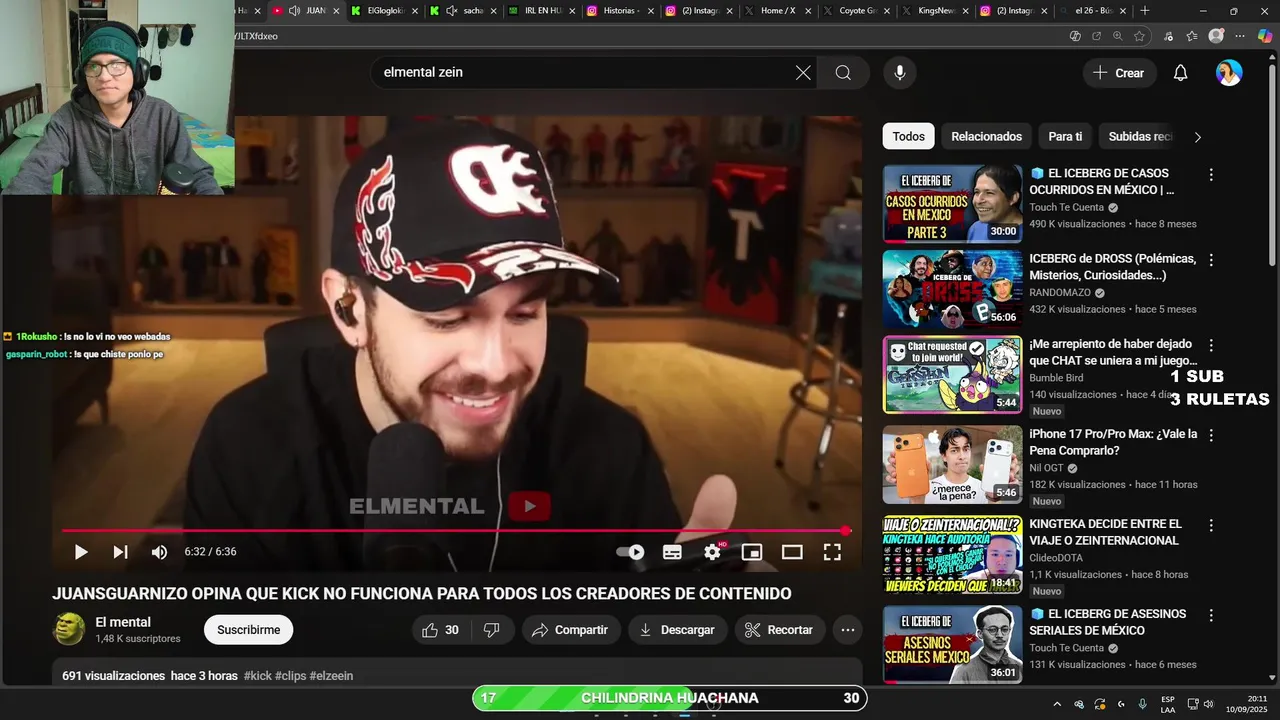1280x720 pixels.
Task: Open the El mental channel name link
Action: point(123,622)
